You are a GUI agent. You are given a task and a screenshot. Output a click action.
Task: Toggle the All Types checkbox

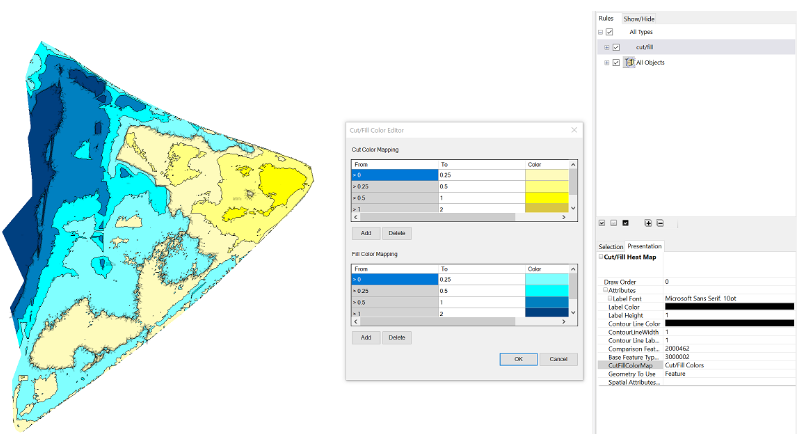tap(609, 32)
